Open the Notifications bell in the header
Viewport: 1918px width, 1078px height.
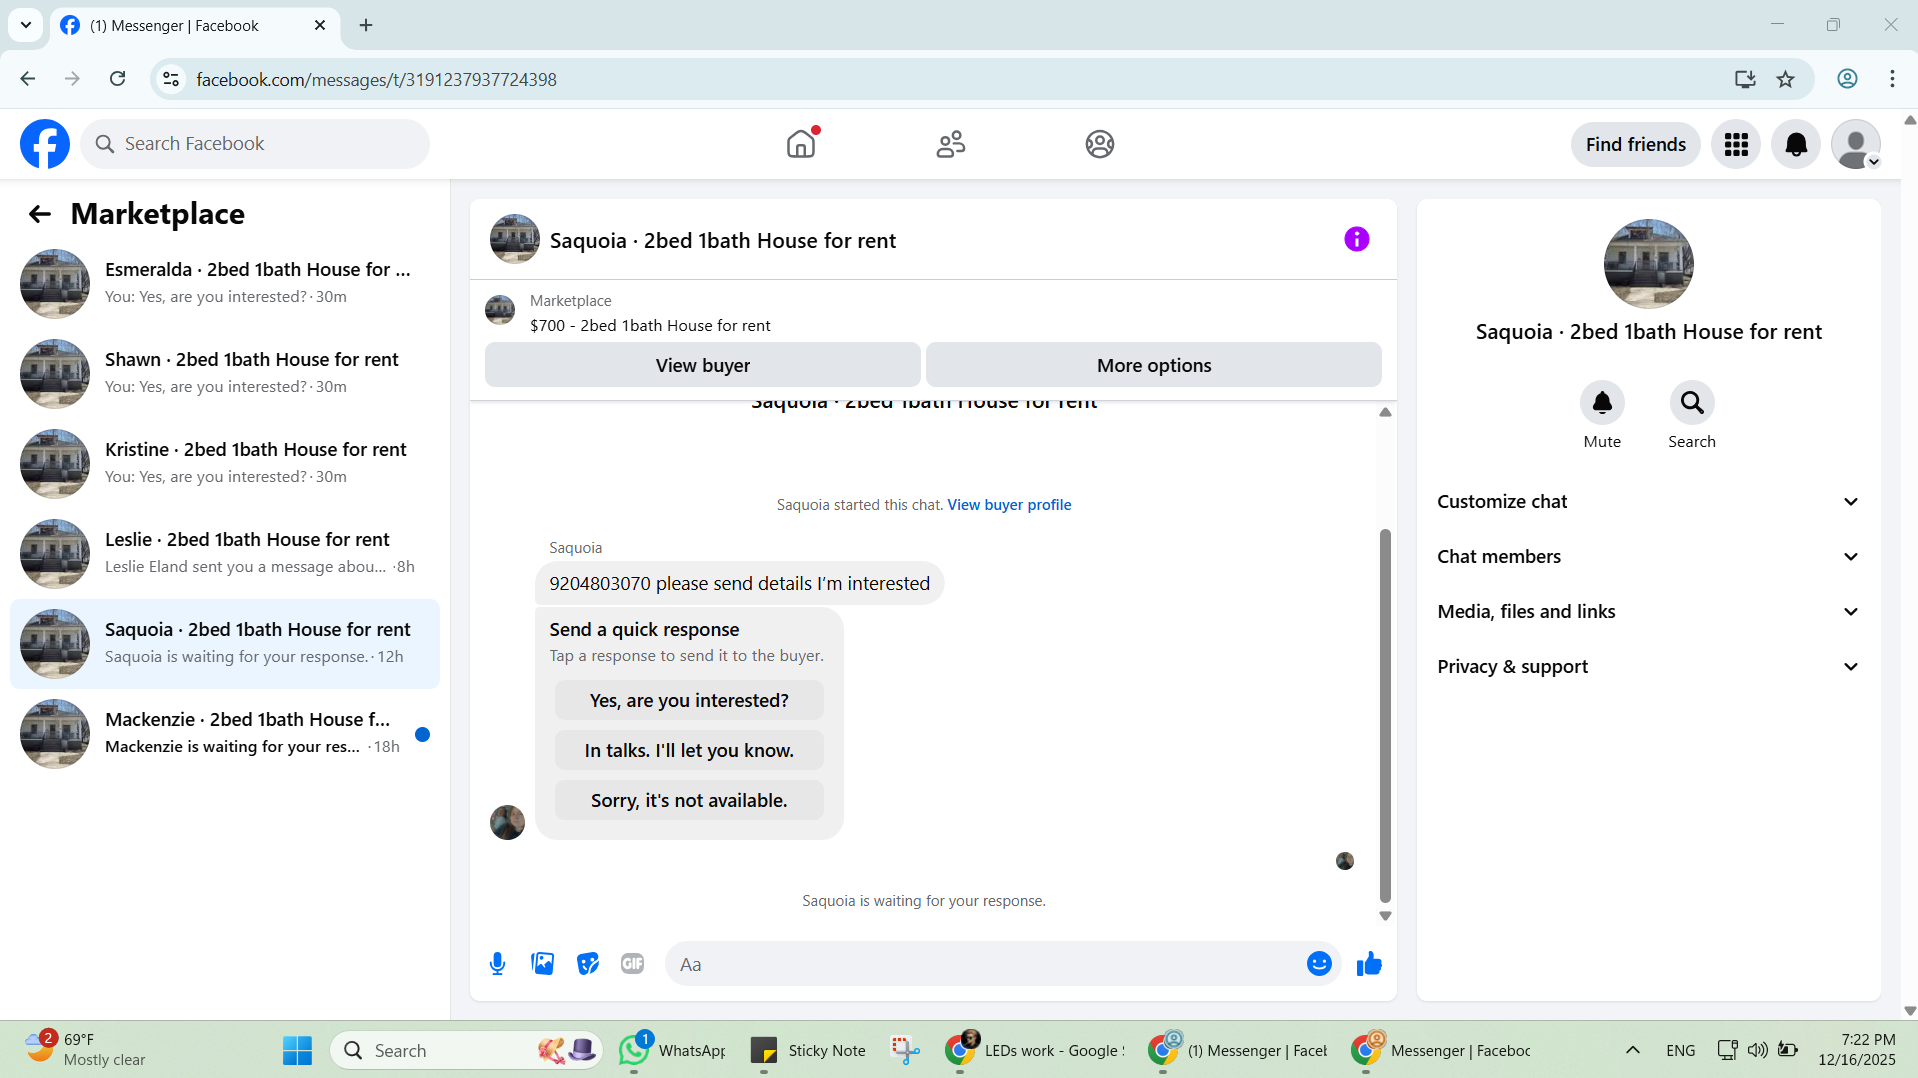(1796, 144)
